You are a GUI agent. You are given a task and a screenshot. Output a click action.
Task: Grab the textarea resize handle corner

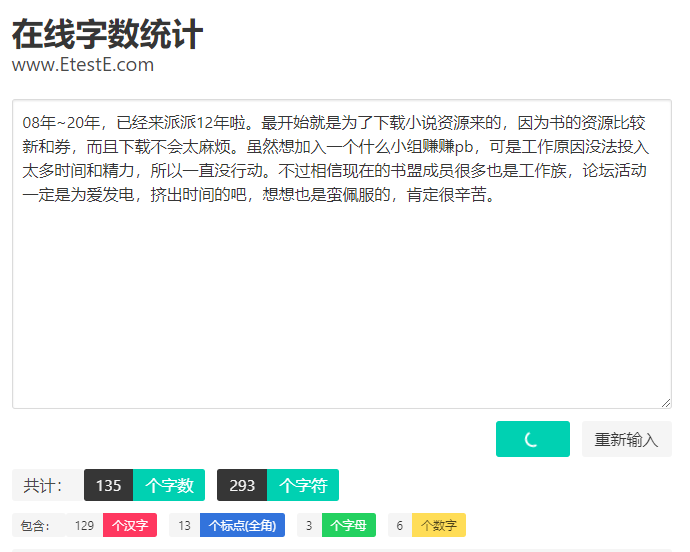click(x=666, y=403)
